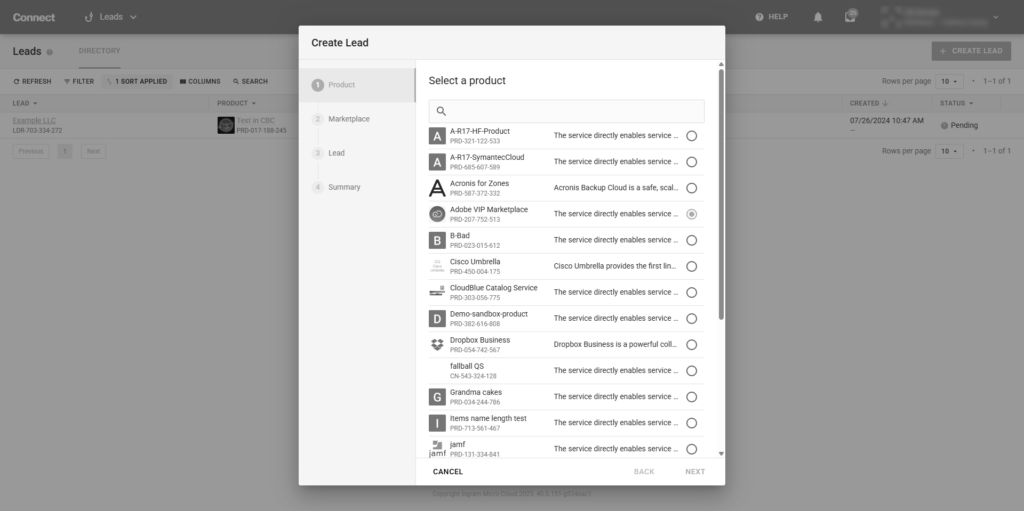Click the Help question mark icon
The height and width of the screenshot is (511, 1024).
point(760,17)
